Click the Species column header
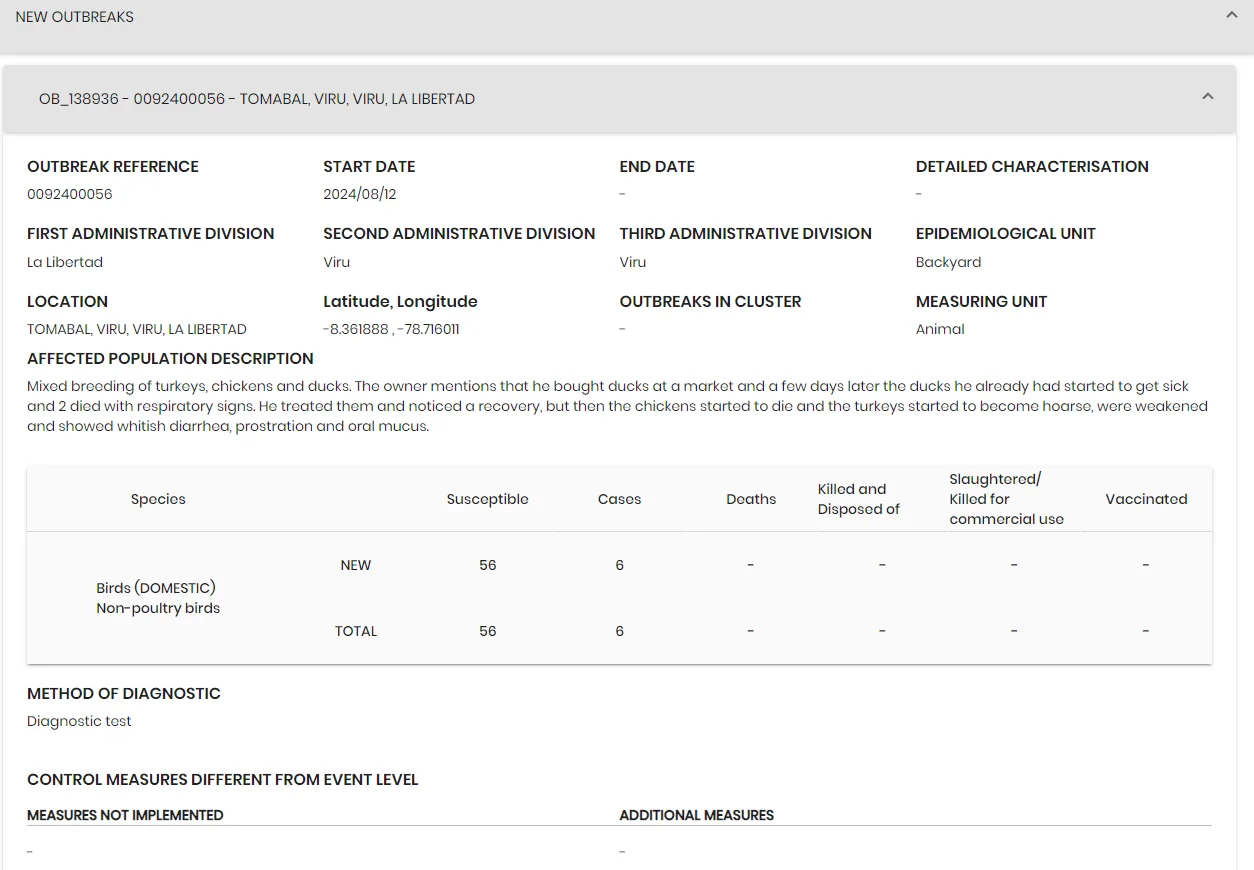 click(158, 499)
